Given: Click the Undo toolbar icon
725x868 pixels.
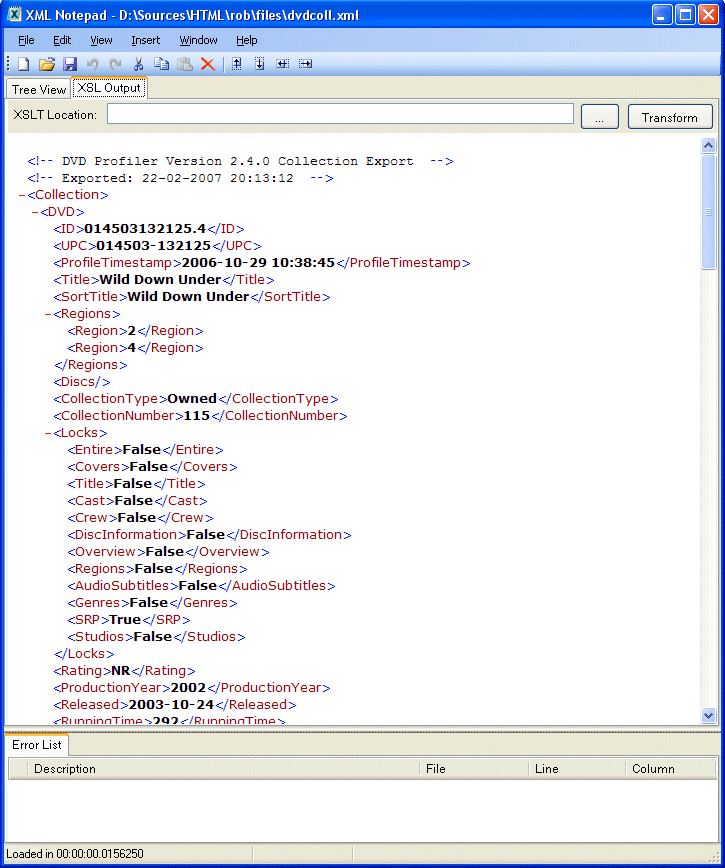Looking at the screenshot, I should pos(92,64).
